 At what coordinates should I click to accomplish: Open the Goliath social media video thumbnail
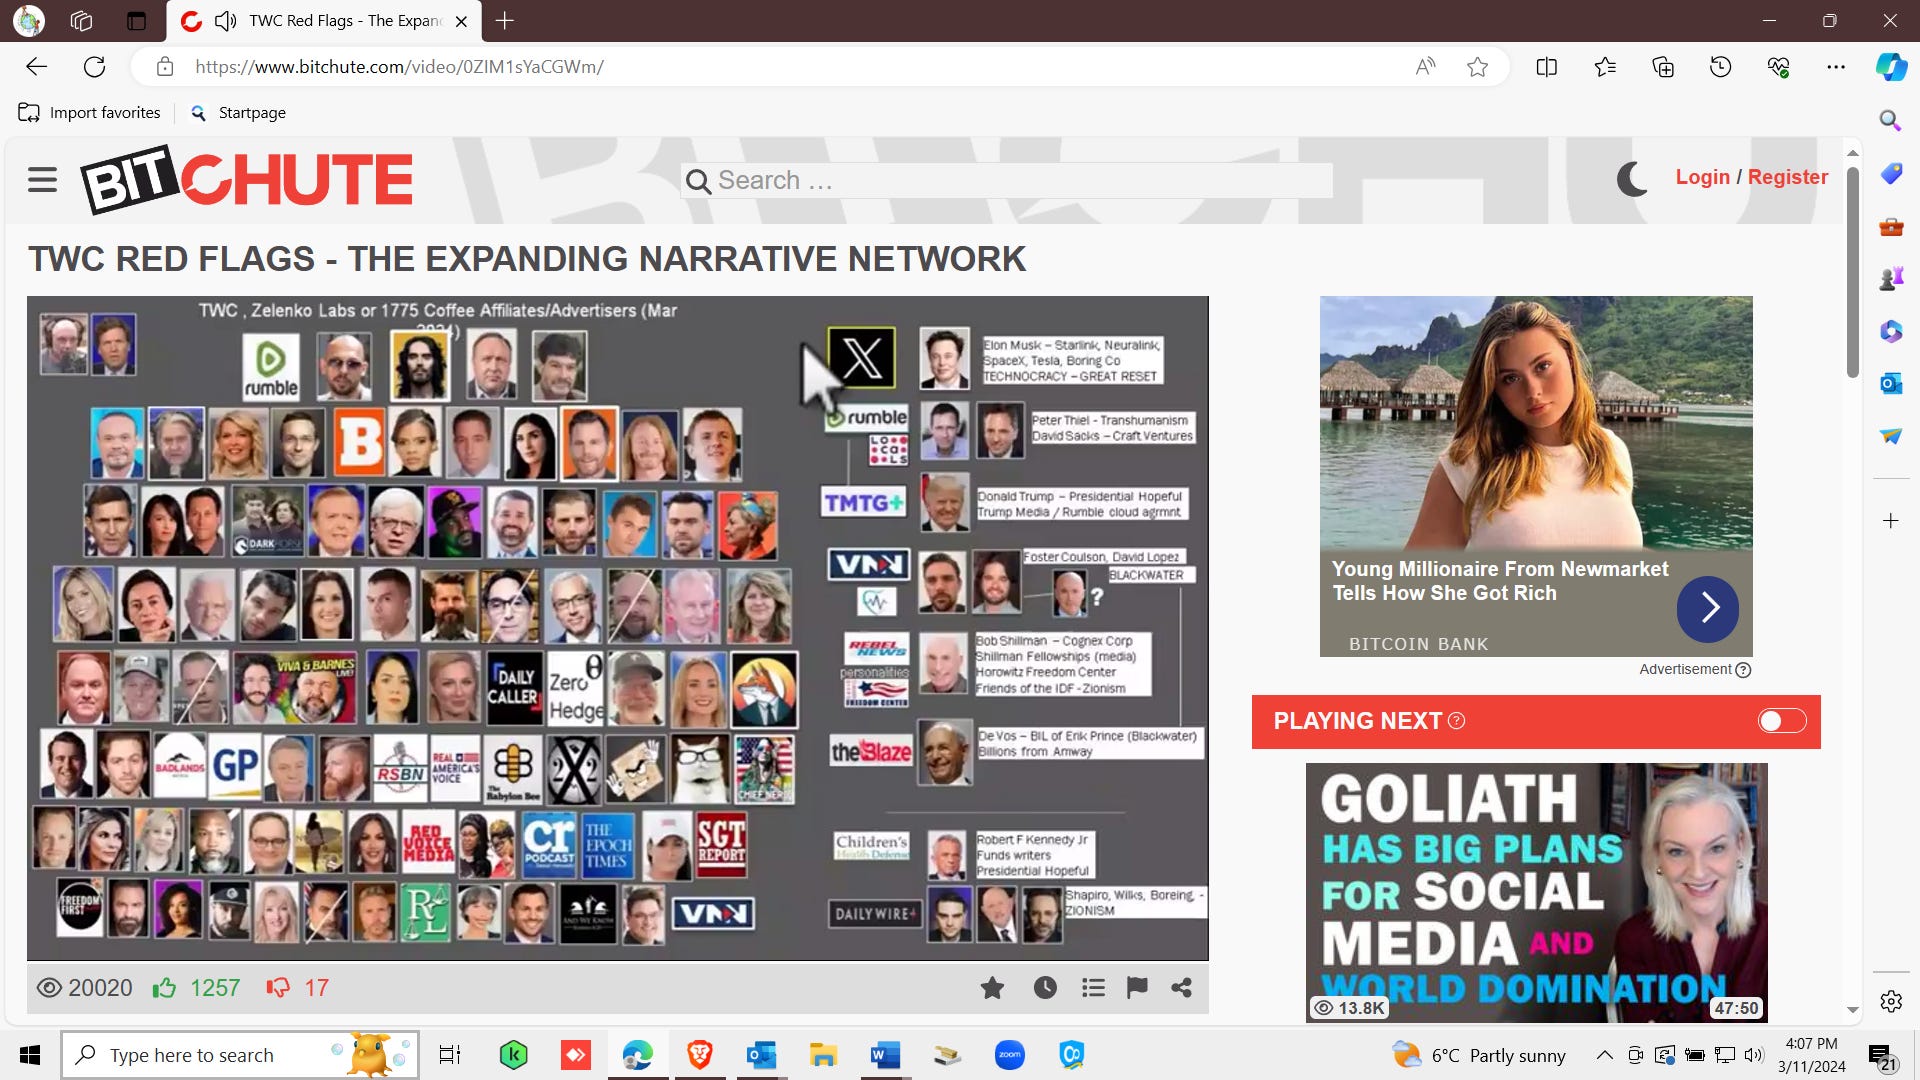[x=1536, y=893]
